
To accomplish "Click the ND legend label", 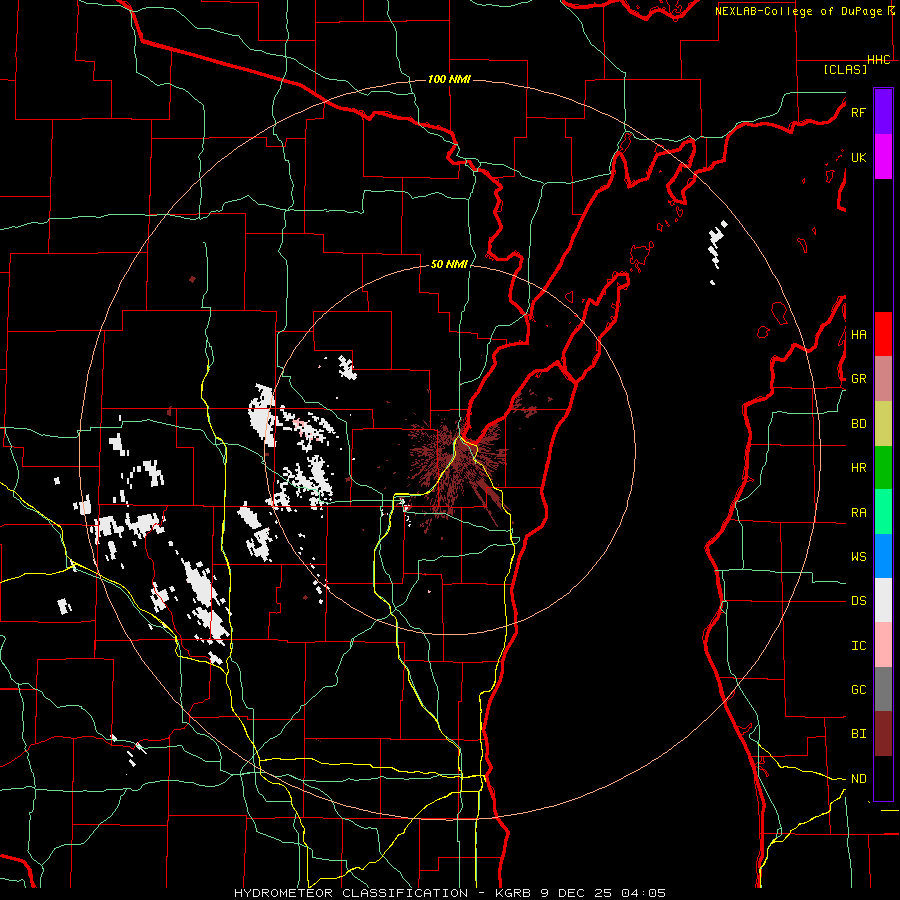I will 858,779.
